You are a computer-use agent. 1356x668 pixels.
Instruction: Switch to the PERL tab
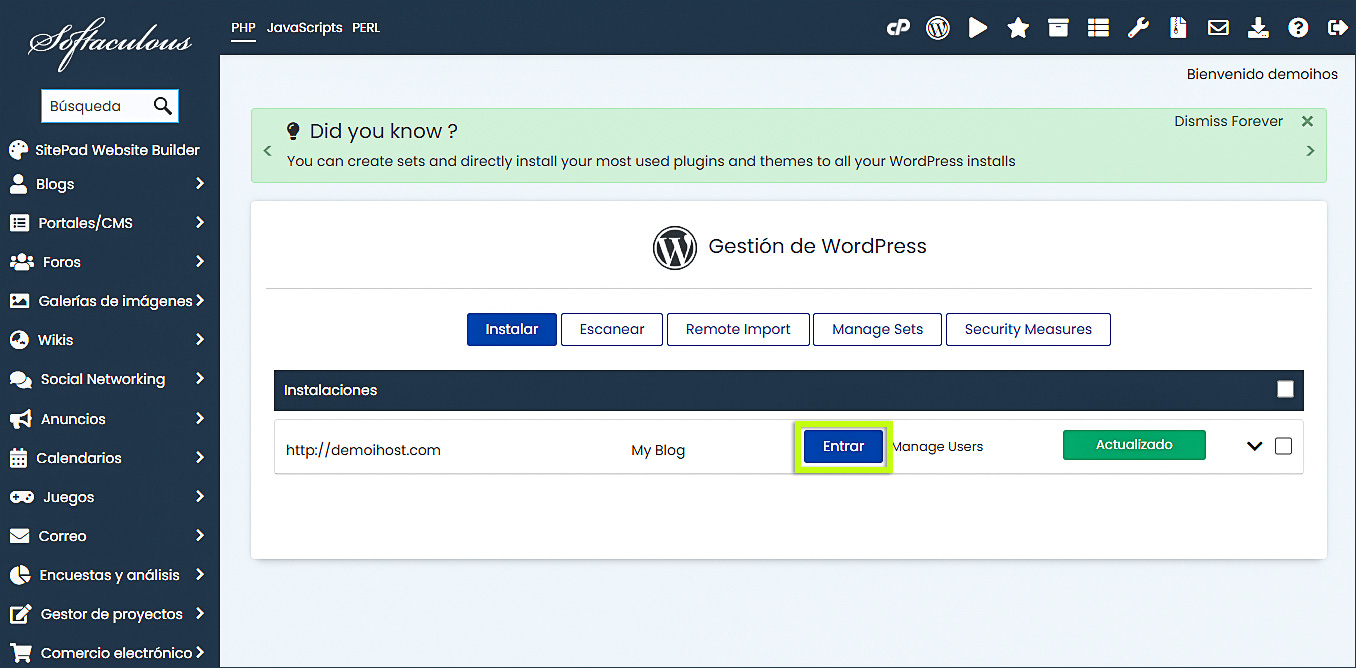coord(366,28)
